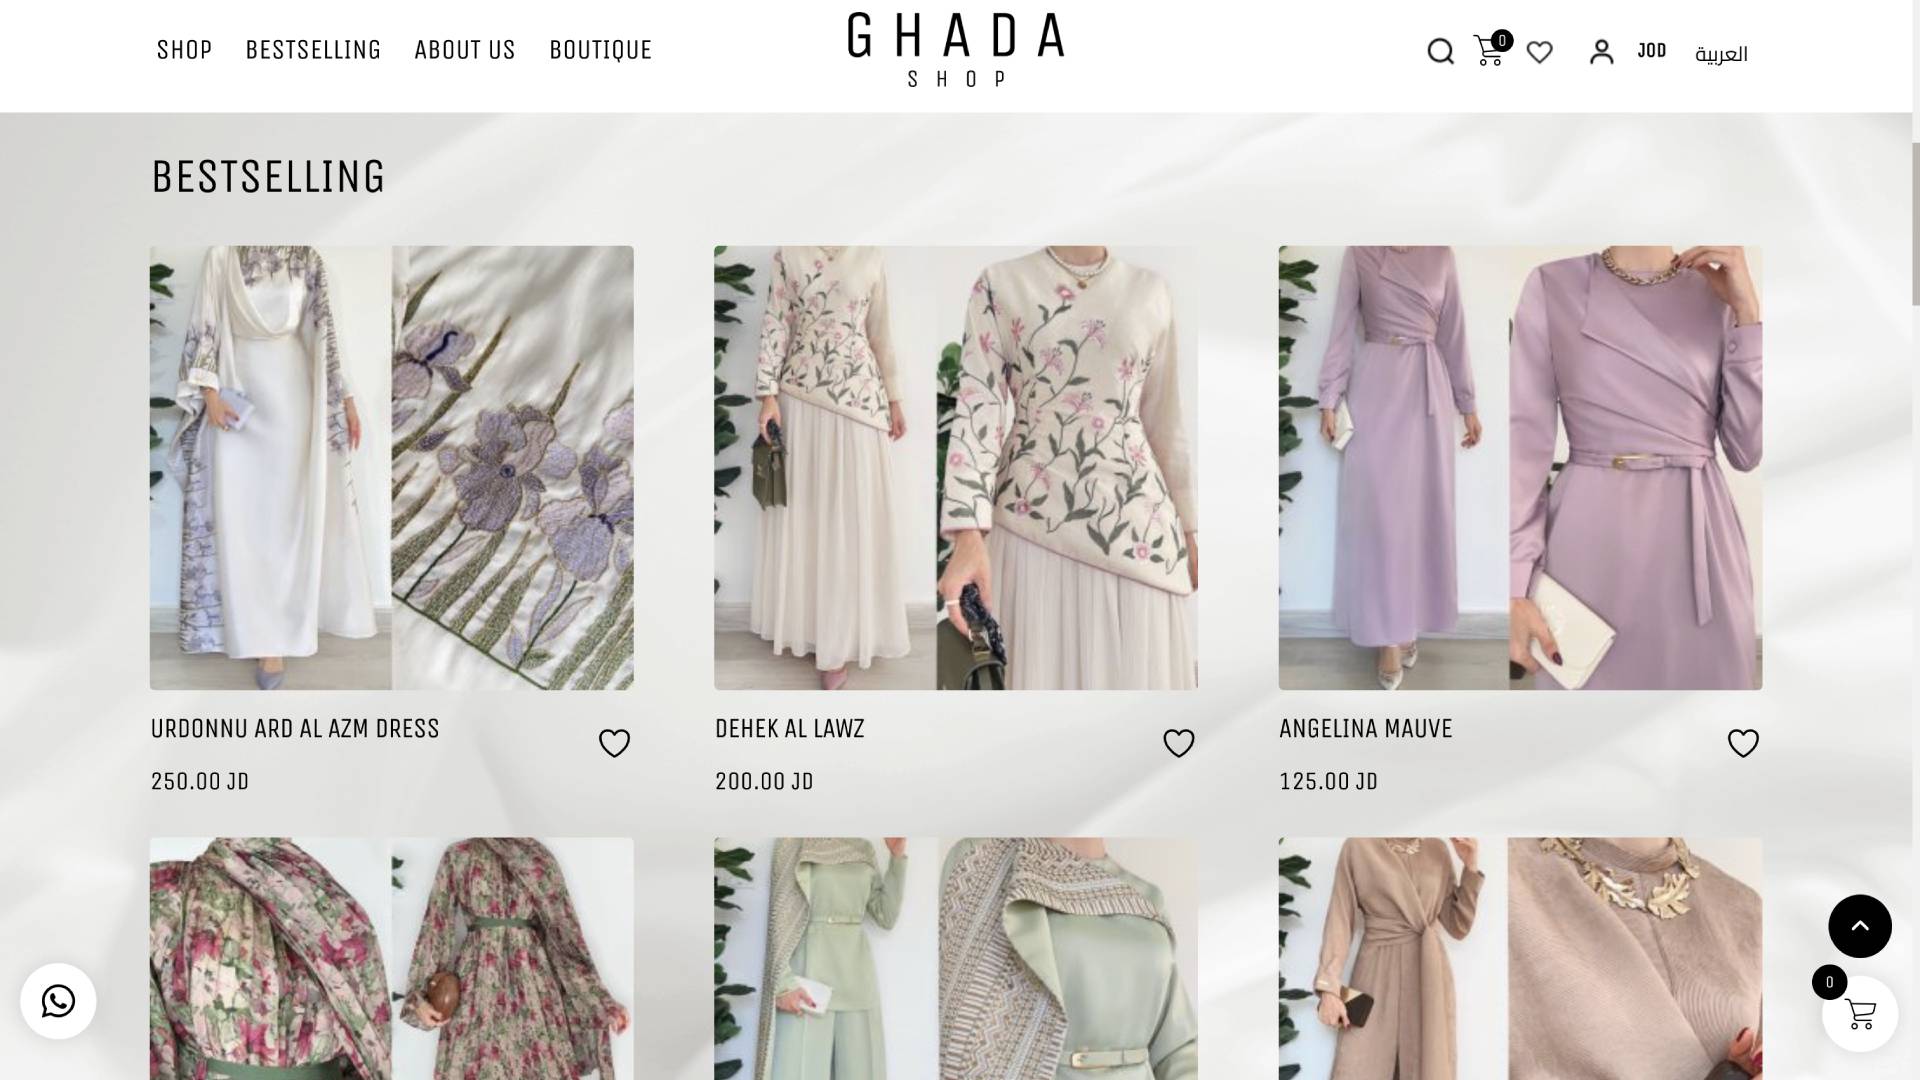Open Angelina Mauve product image
This screenshot has width=1920, height=1080.
(x=1520, y=468)
